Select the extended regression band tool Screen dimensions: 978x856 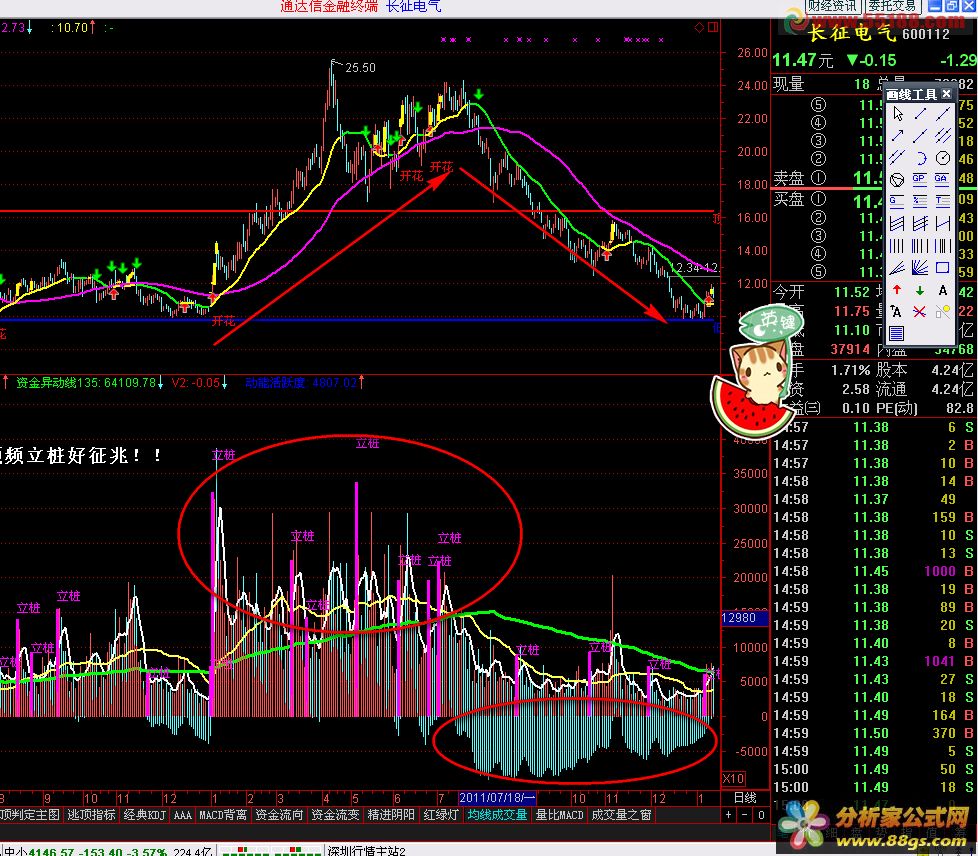click(920, 223)
